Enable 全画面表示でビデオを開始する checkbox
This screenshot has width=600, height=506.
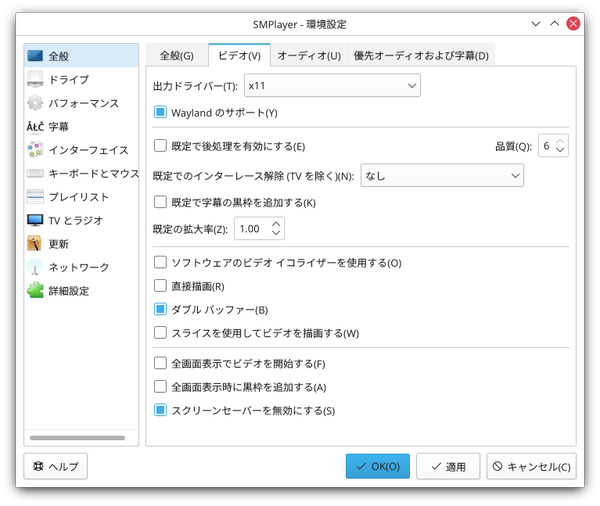coord(160,363)
